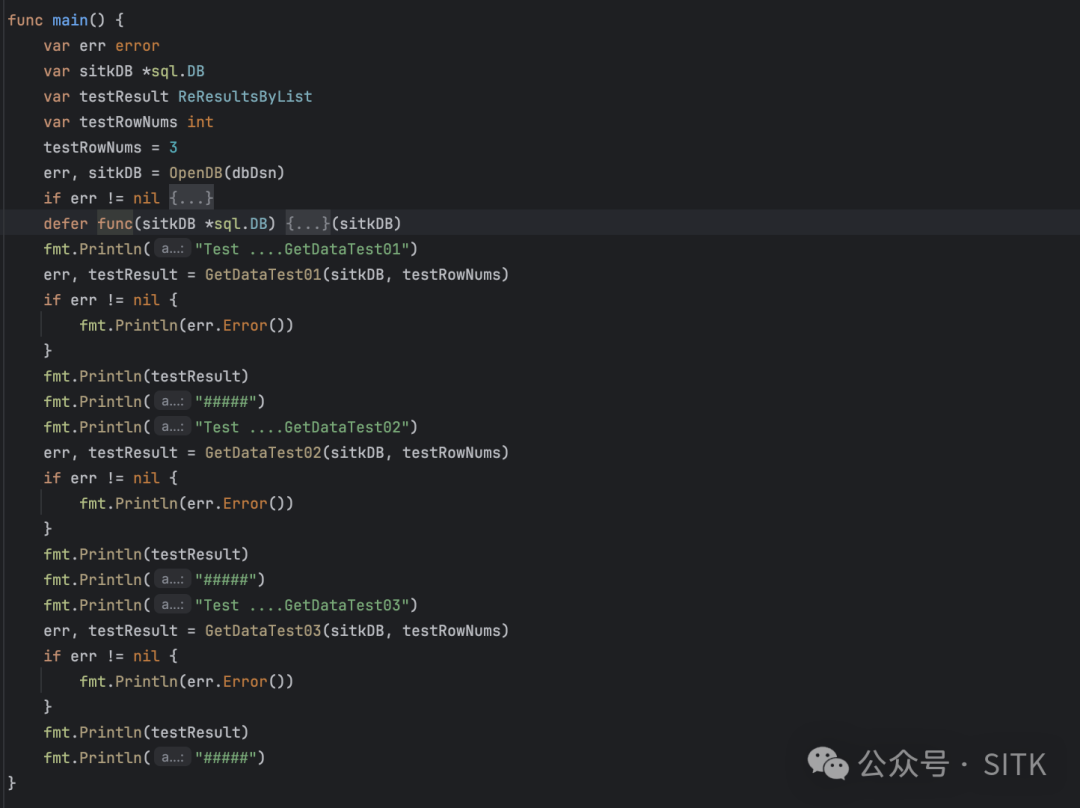
Task: Click the SITK watermark text
Action: coord(1014,765)
